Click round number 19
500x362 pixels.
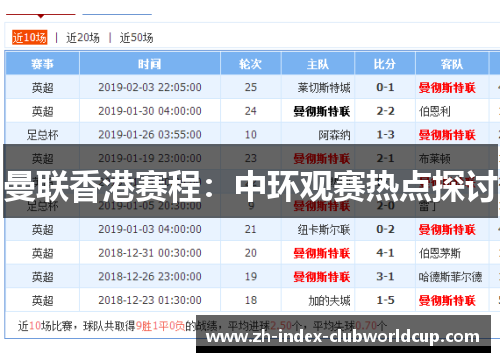251,277
